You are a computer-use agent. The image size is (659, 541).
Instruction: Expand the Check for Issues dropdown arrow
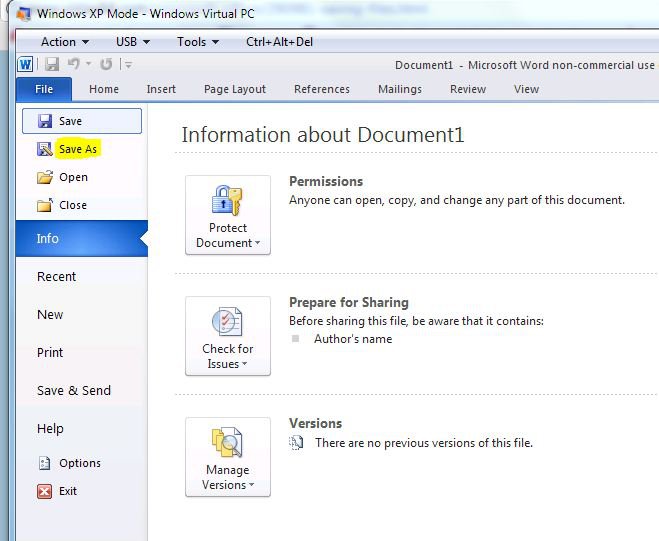(245, 364)
